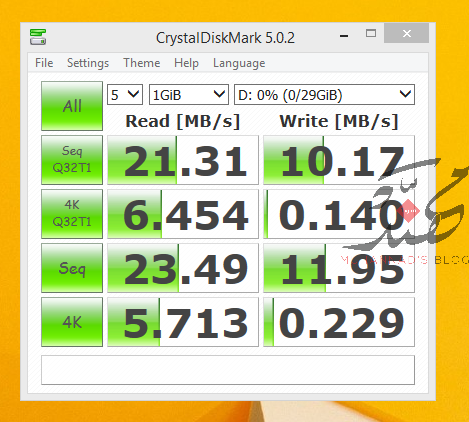Open the File menu
Image resolution: width=469 pixels, height=422 pixels.
[44, 63]
